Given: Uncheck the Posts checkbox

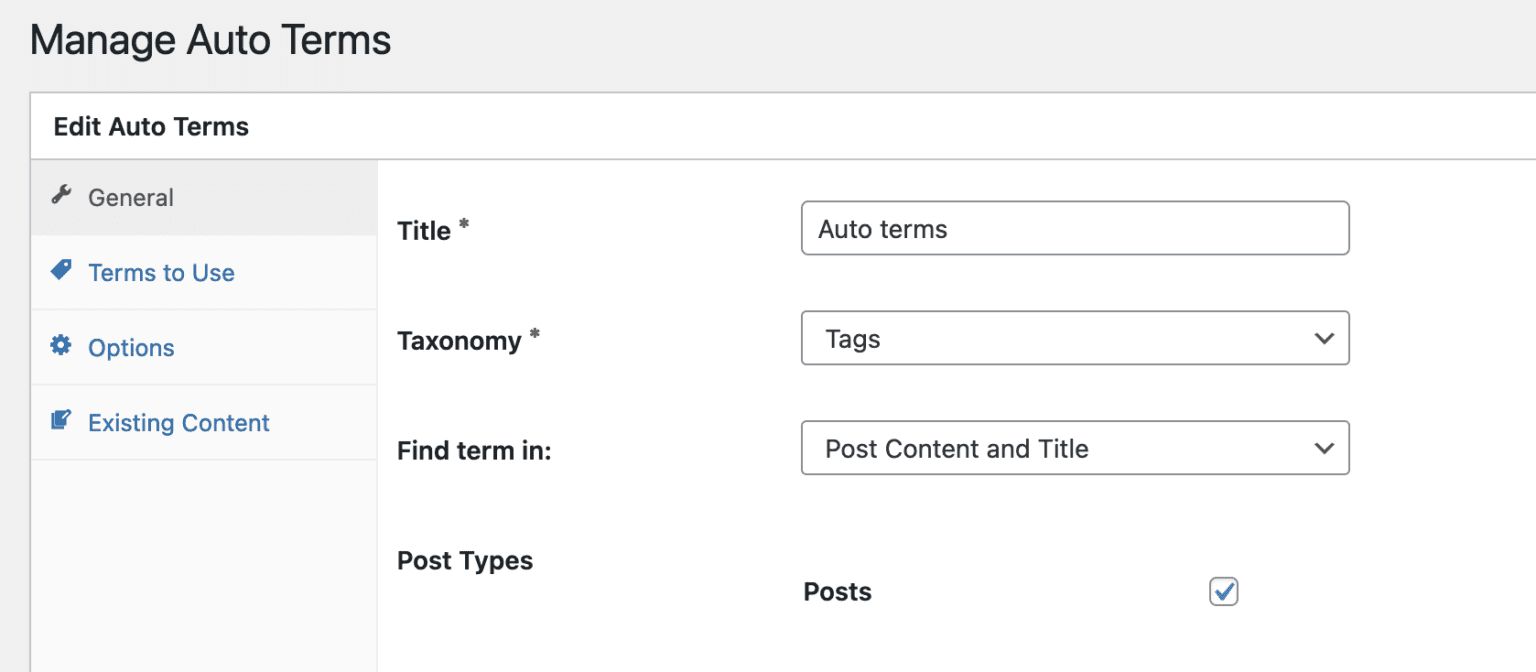Looking at the screenshot, I should pyautogui.click(x=1224, y=591).
